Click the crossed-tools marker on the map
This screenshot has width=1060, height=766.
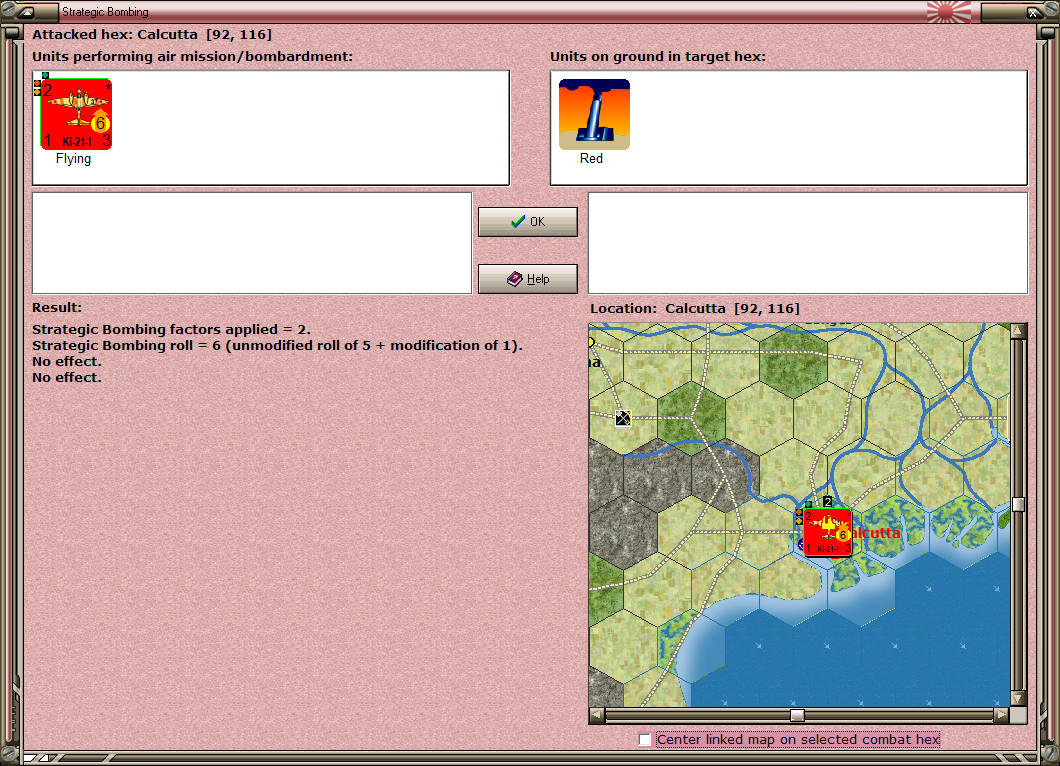[623, 418]
